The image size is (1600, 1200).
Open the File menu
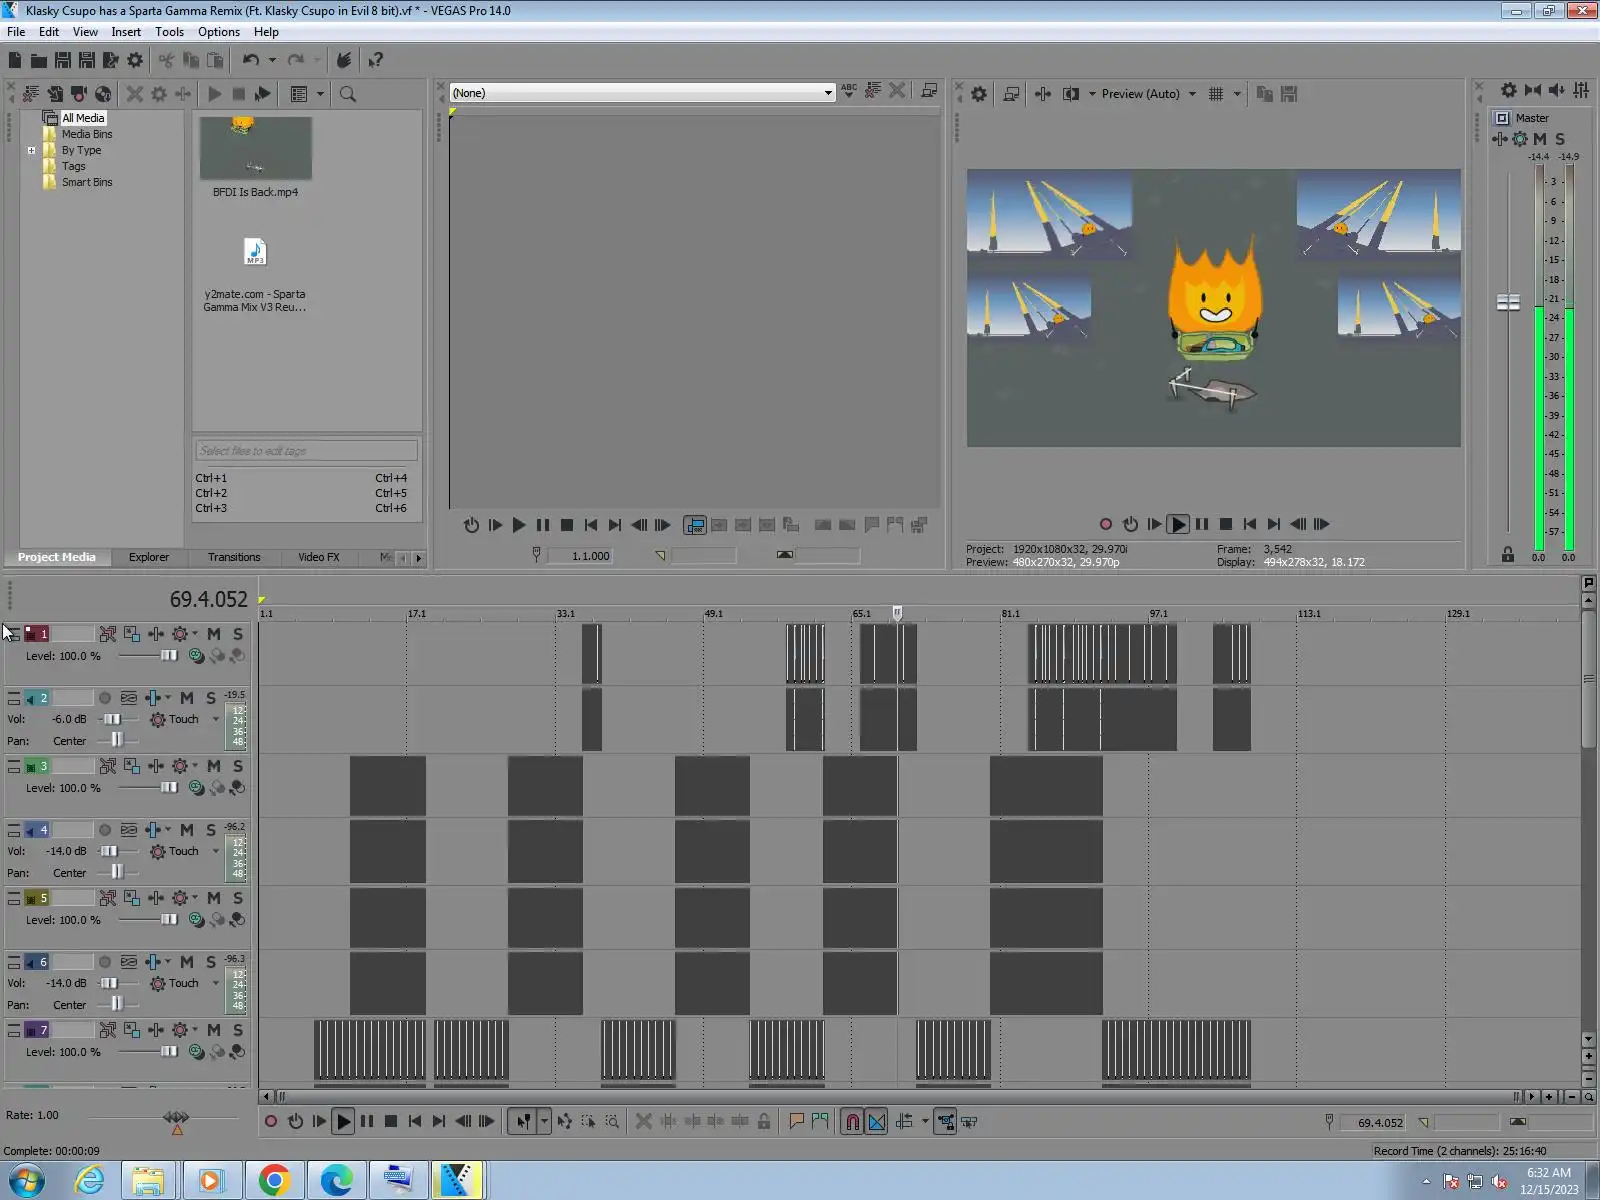pos(16,32)
